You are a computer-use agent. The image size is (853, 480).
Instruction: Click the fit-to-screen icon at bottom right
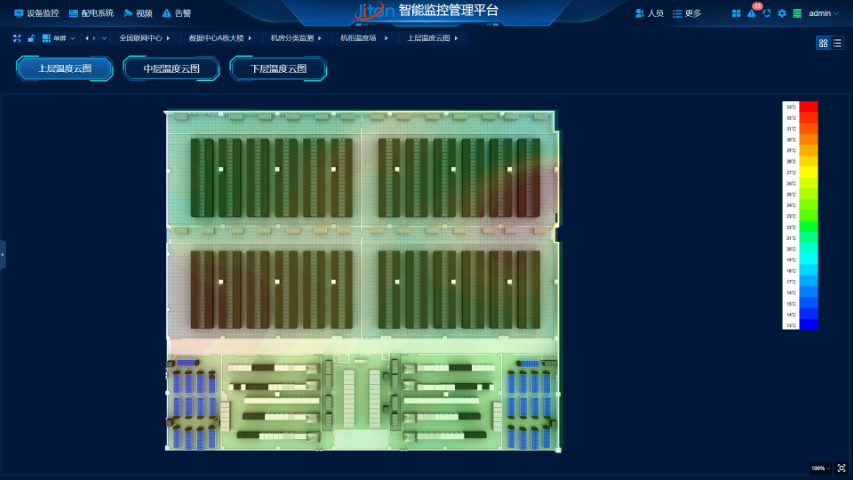(841, 467)
